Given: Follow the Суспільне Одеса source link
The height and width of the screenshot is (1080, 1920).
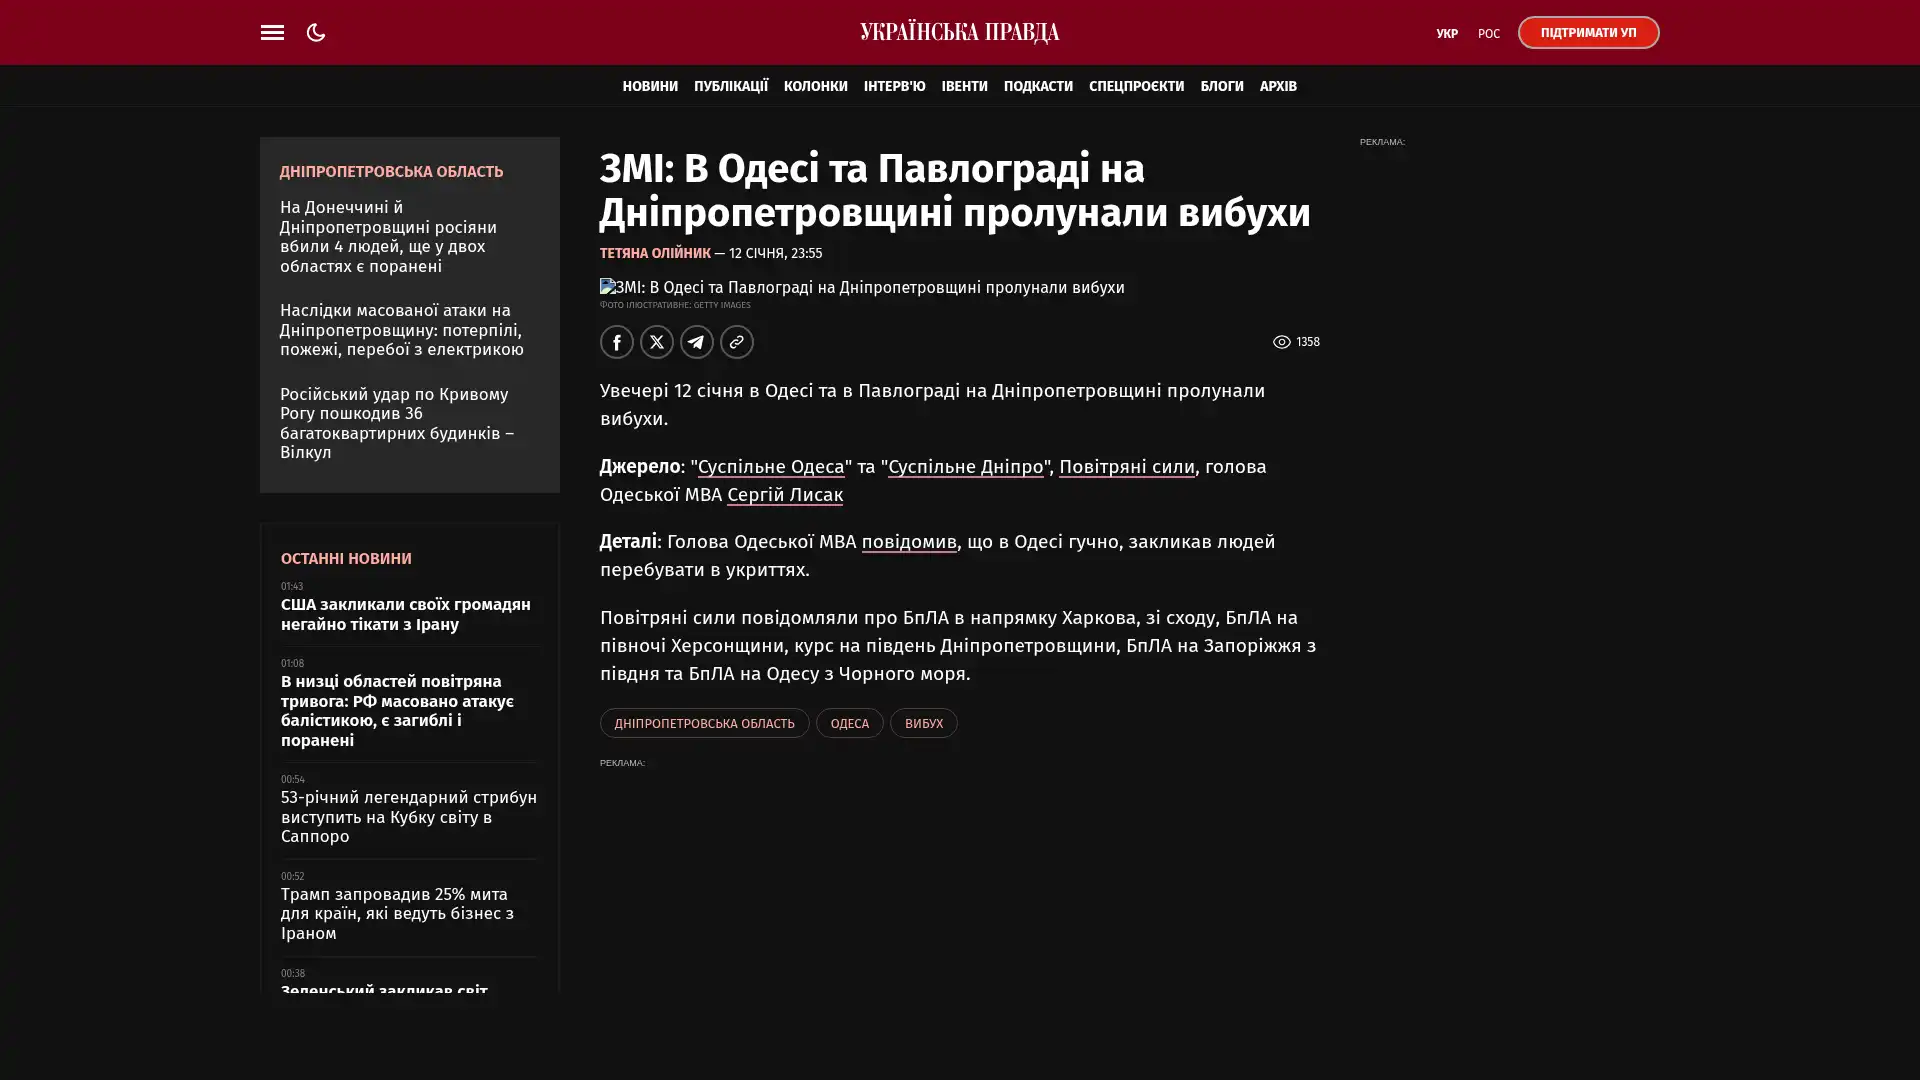Looking at the screenshot, I should [x=771, y=467].
